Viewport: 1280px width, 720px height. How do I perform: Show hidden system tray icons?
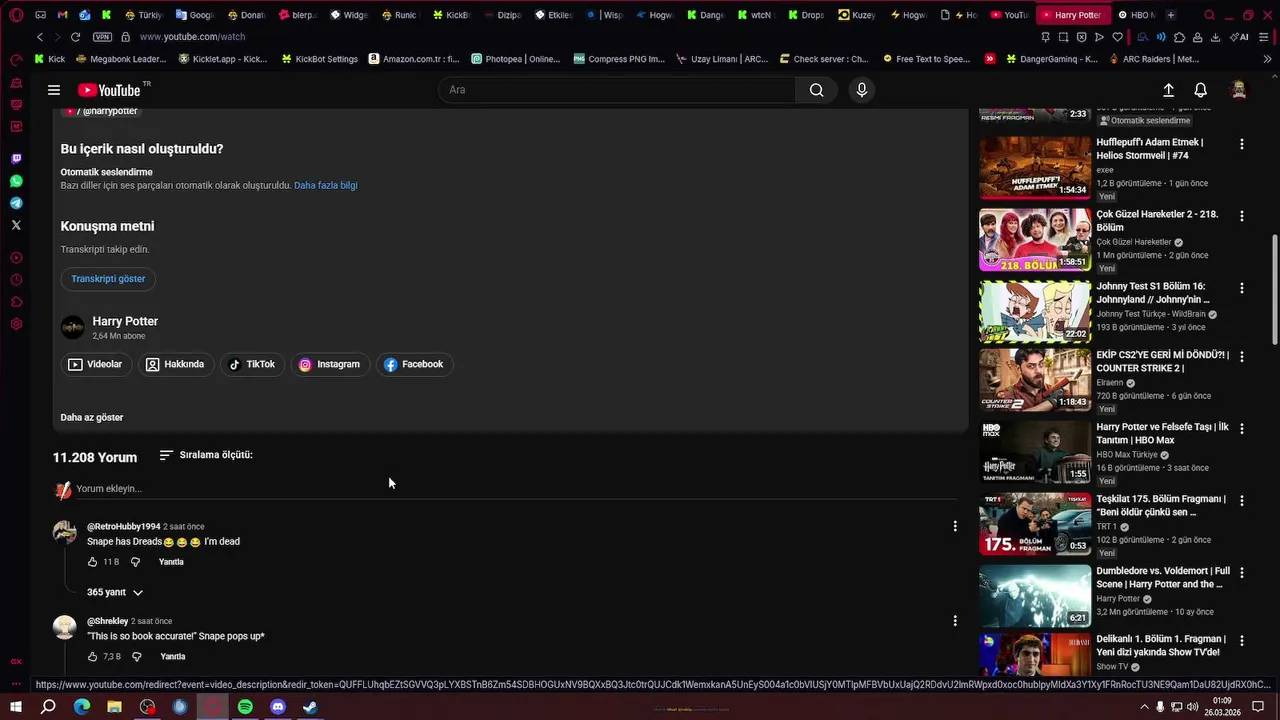click(x=1144, y=707)
